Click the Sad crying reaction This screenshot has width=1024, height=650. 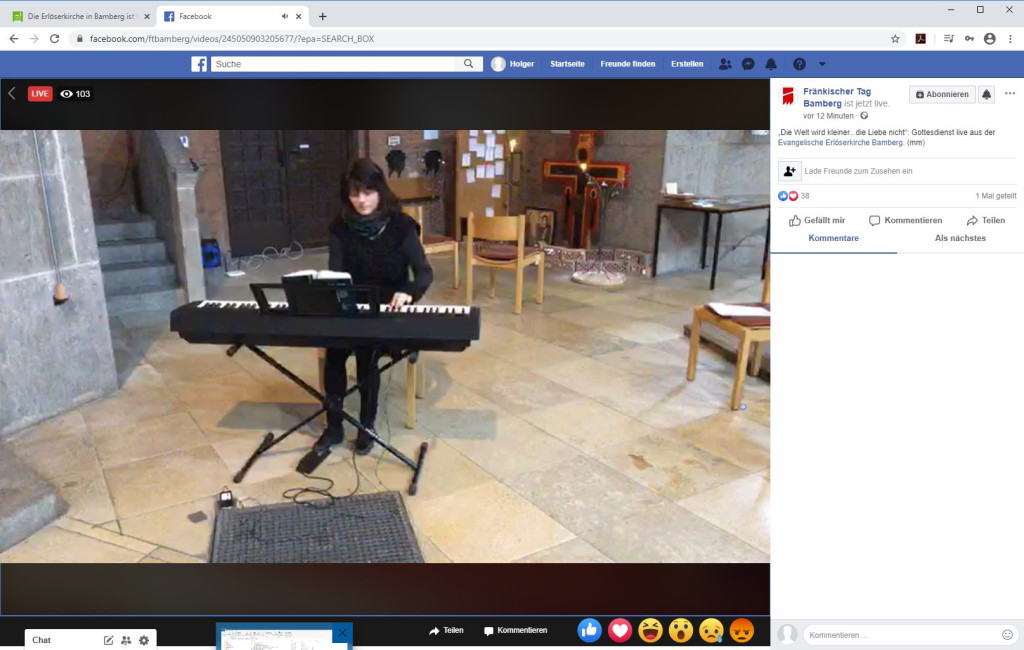[711, 630]
